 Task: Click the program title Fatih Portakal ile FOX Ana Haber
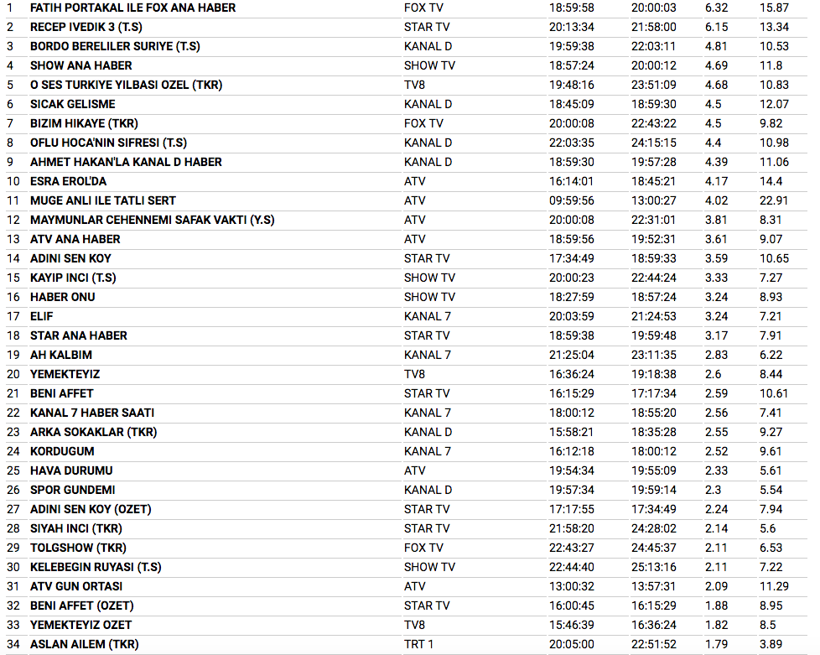(133, 8)
